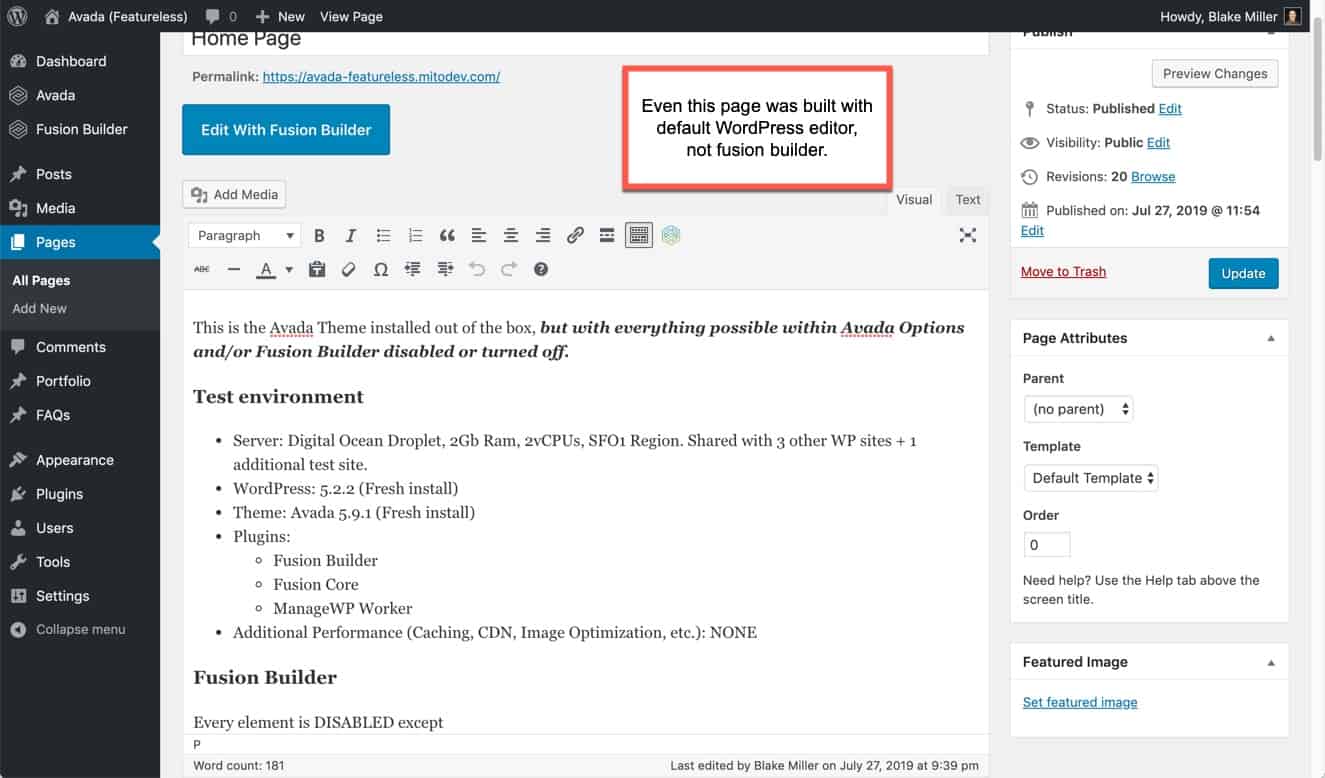Click the Update button

[x=1243, y=274]
